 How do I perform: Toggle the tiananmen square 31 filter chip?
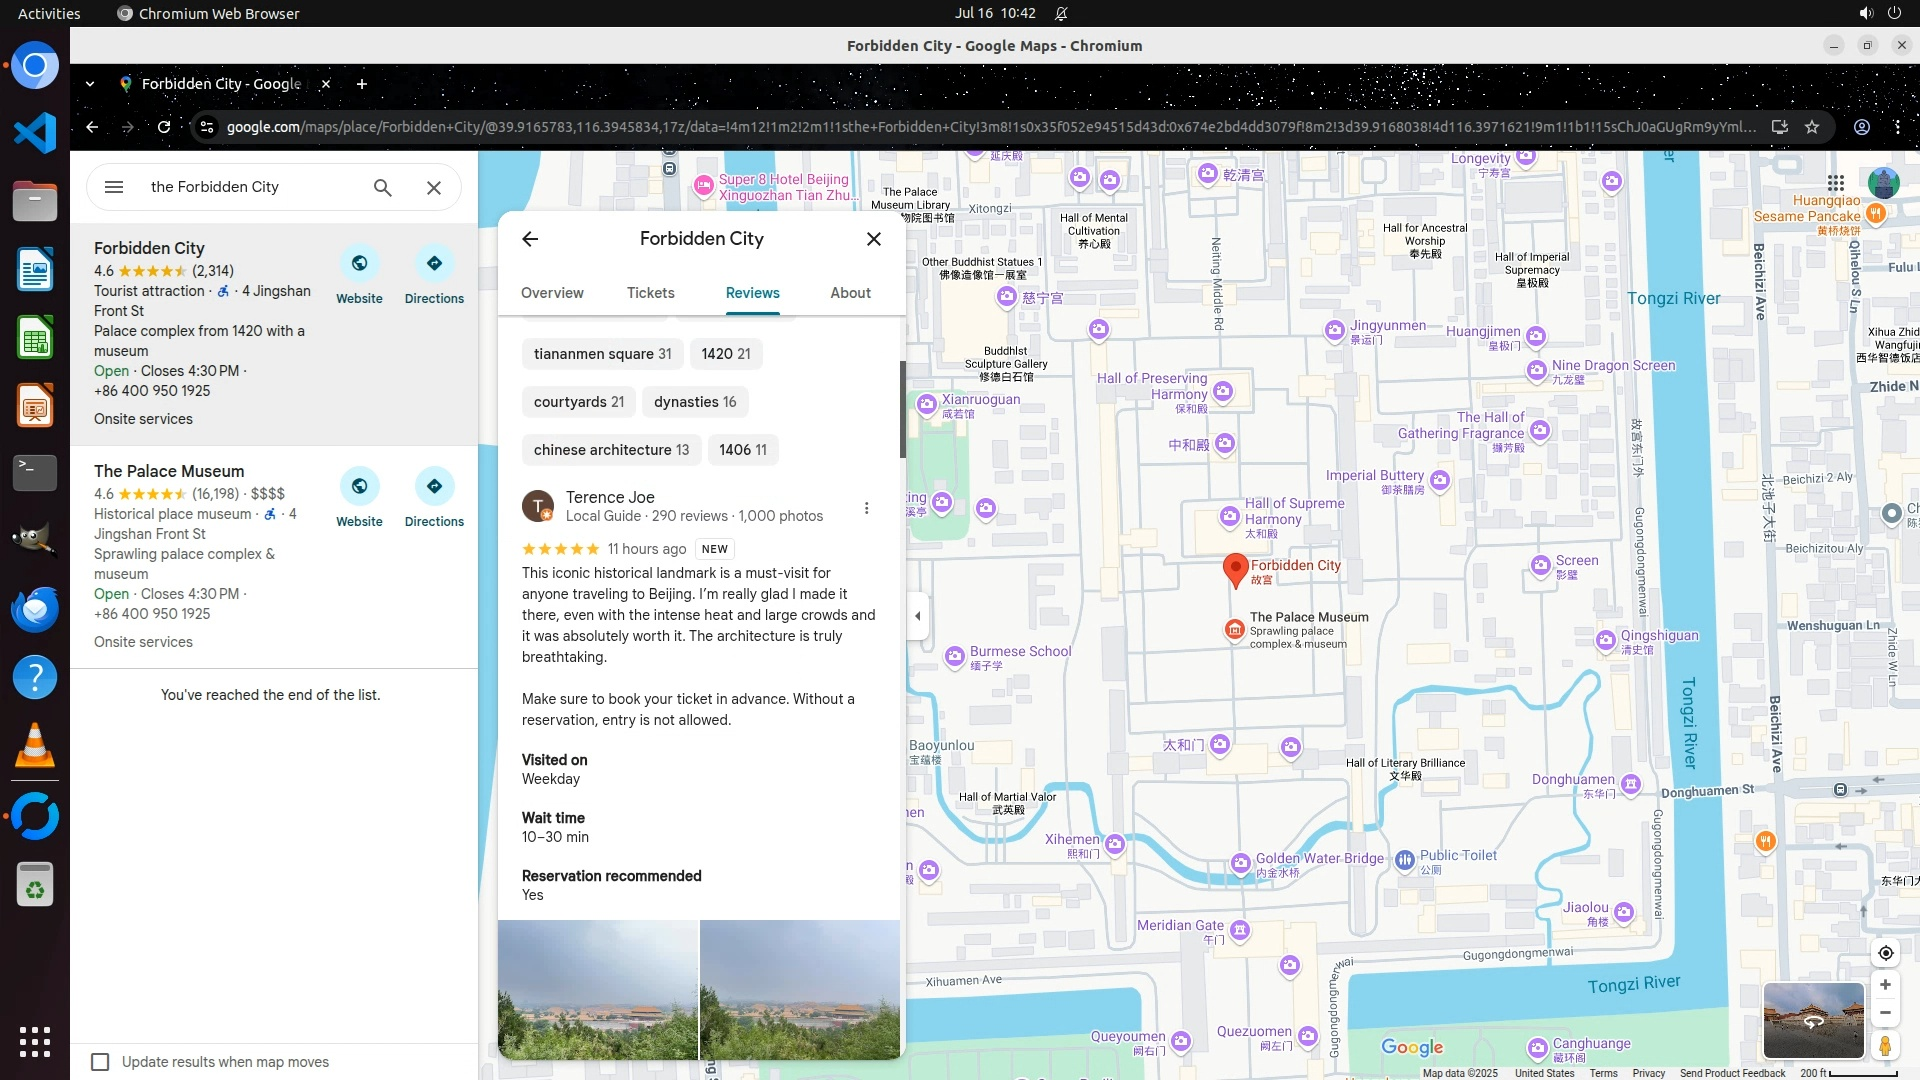coord(602,354)
